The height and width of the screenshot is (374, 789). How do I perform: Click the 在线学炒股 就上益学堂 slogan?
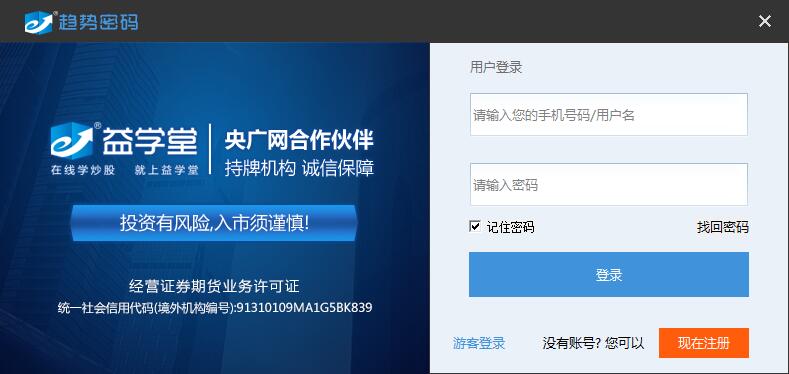pyautogui.click(x=124, y=170)
